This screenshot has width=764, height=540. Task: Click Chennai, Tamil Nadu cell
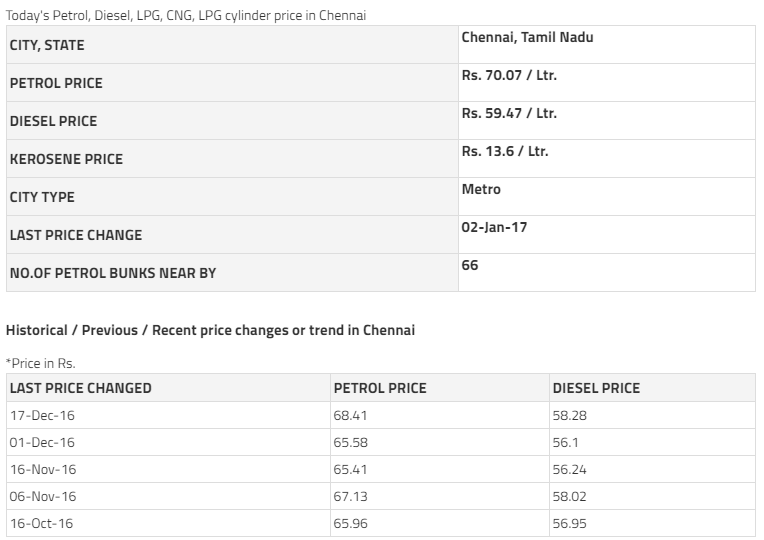[528, 38]
